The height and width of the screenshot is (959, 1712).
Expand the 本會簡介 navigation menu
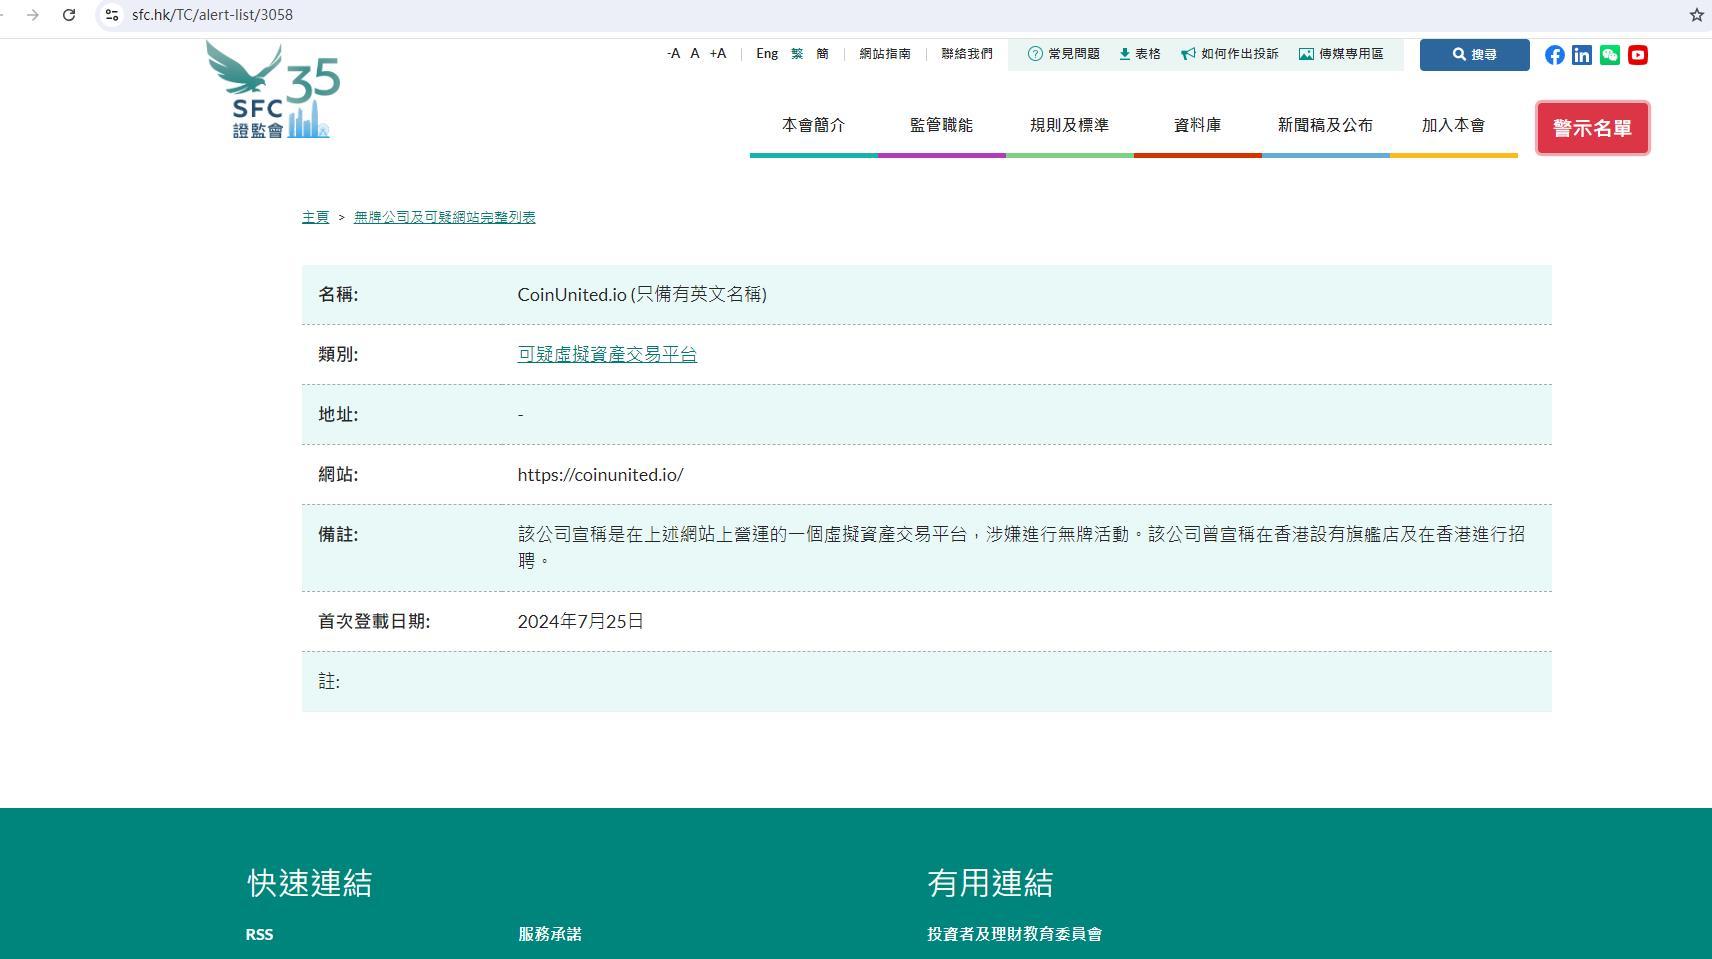813,125
